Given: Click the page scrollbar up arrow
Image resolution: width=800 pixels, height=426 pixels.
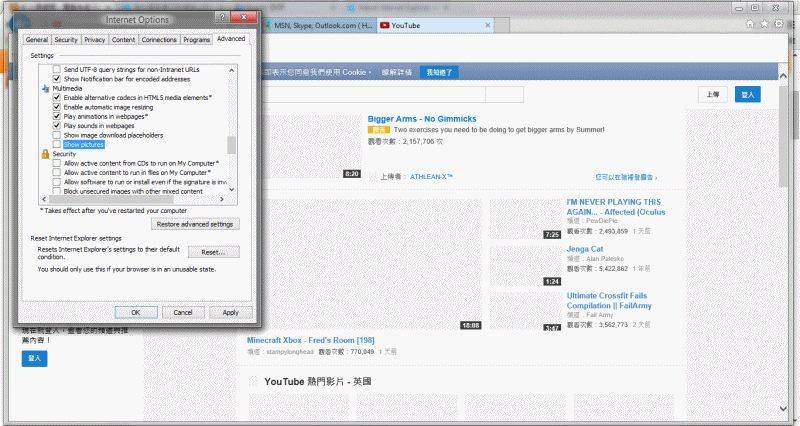Looking at the screenshot, I should pyautogui.click(x=783, y=76).
